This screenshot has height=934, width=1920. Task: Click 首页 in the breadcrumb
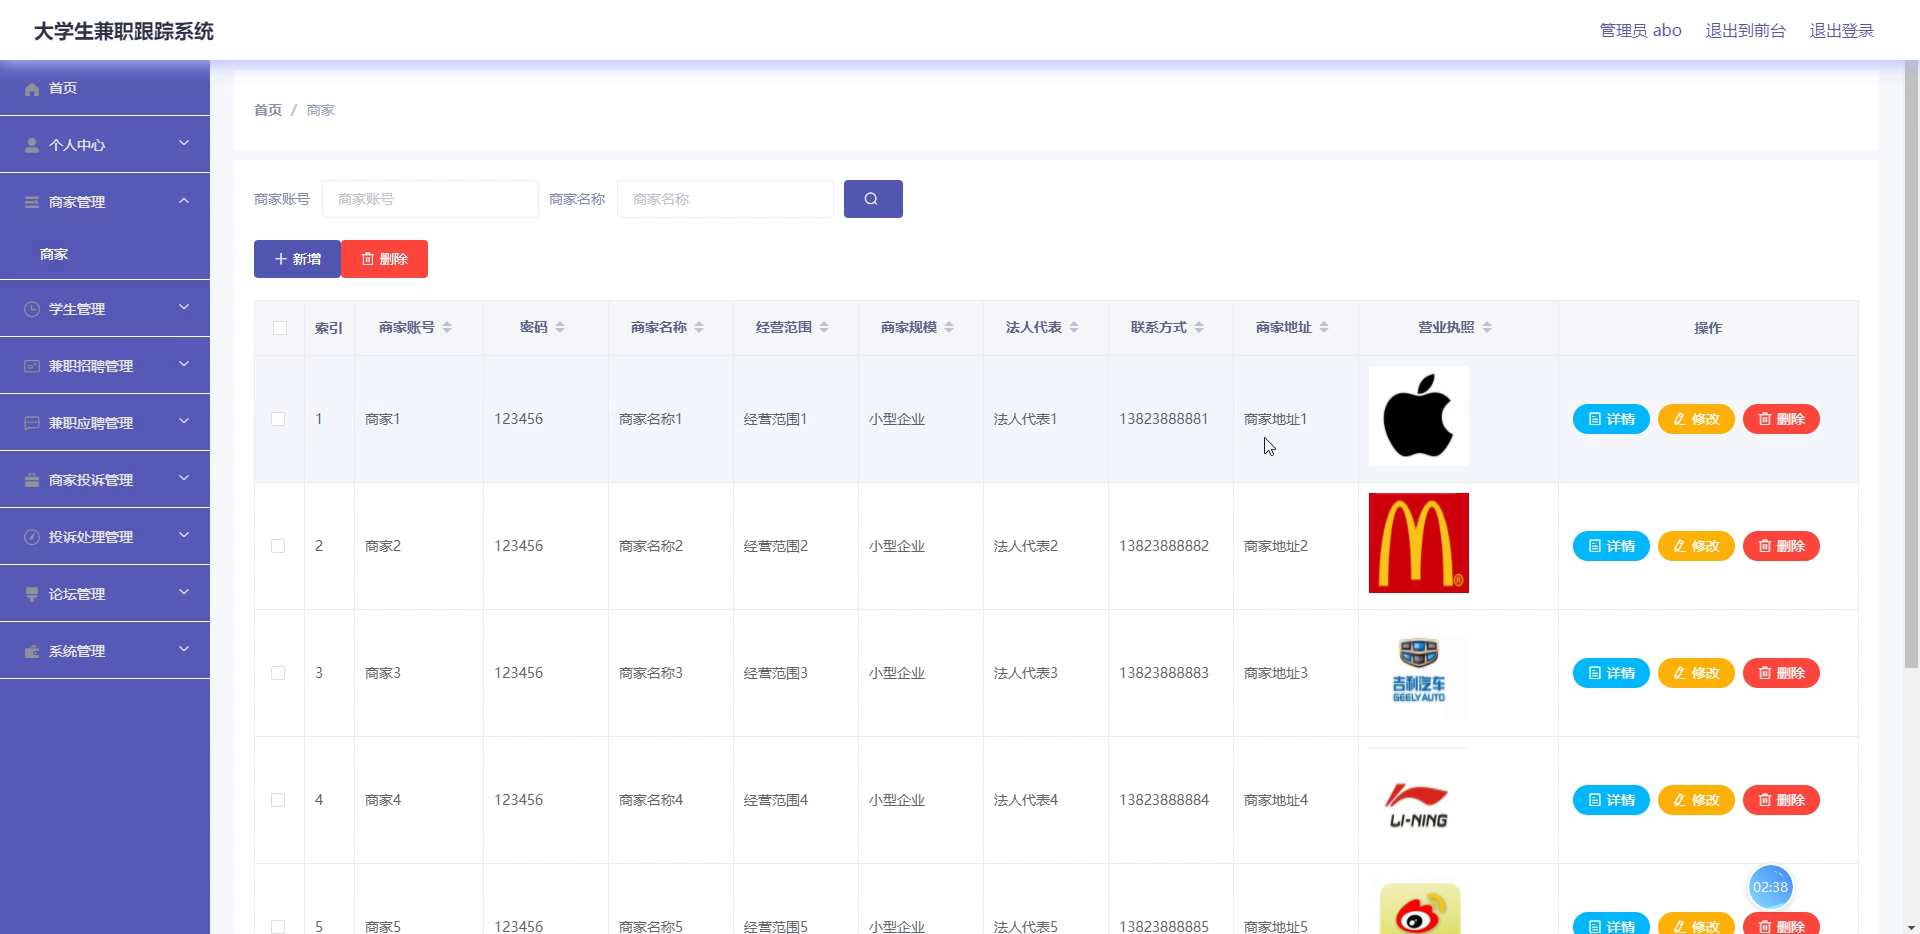point(268,110)
